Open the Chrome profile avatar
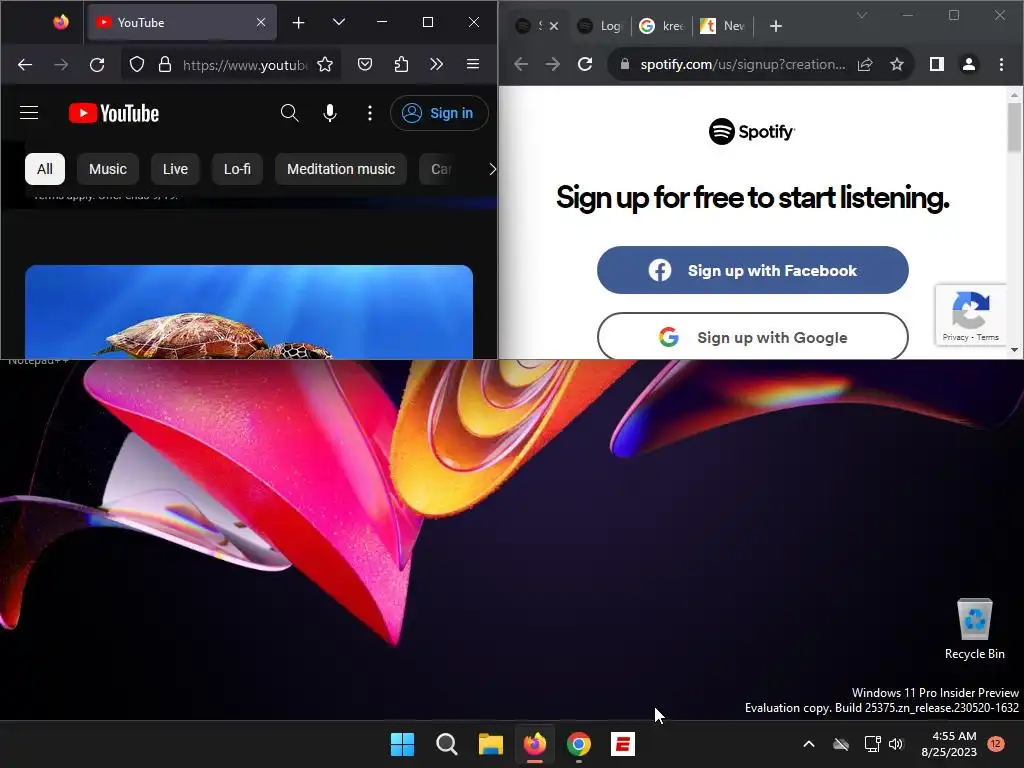The image size is (1024, 768). coord(969,64)
